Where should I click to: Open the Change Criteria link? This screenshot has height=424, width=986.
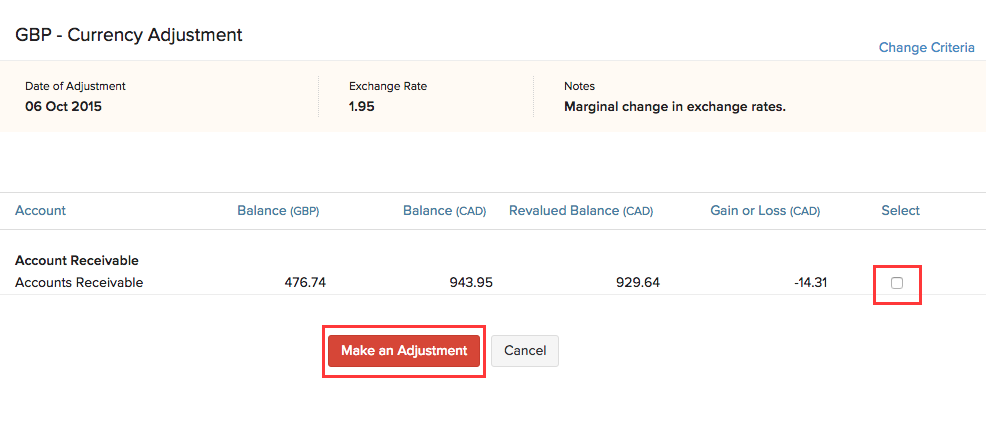926,47
